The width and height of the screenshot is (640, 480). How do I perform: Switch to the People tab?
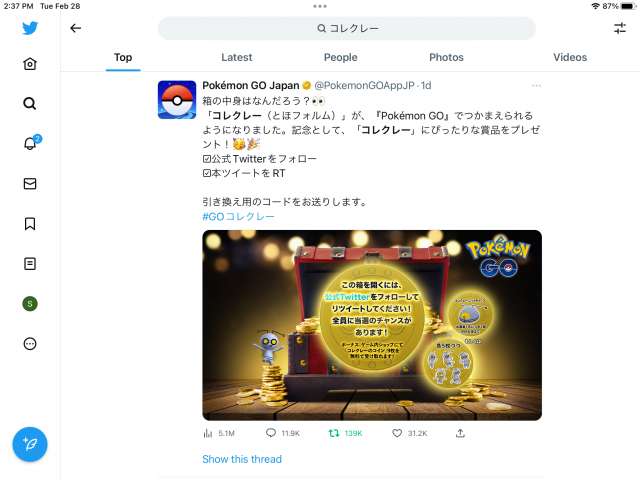click(341, 58)
